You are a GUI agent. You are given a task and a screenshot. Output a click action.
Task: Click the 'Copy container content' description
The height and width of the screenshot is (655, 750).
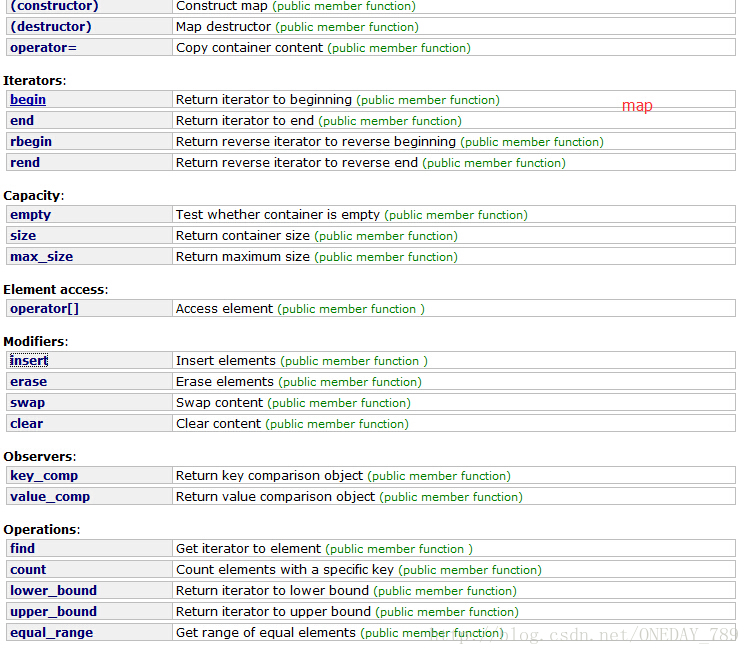pos(250,48)
